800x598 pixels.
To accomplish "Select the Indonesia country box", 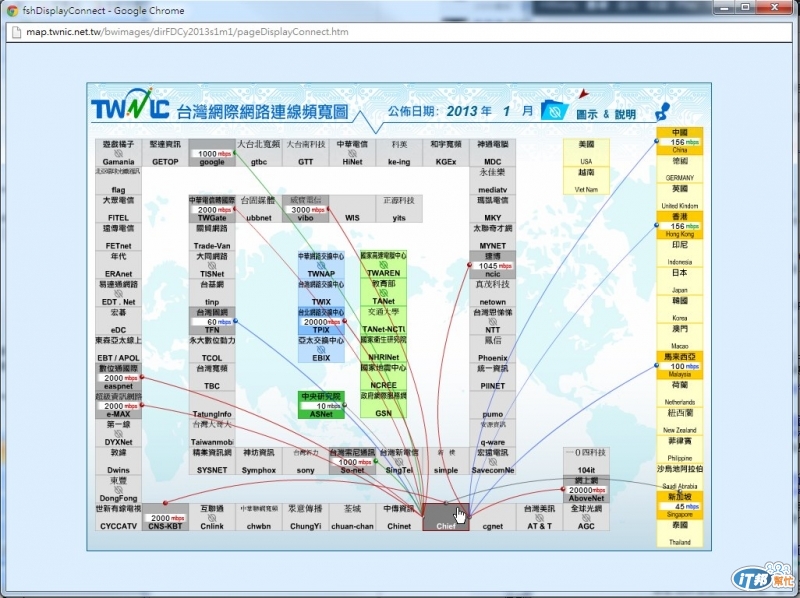I will click(680, 253).
